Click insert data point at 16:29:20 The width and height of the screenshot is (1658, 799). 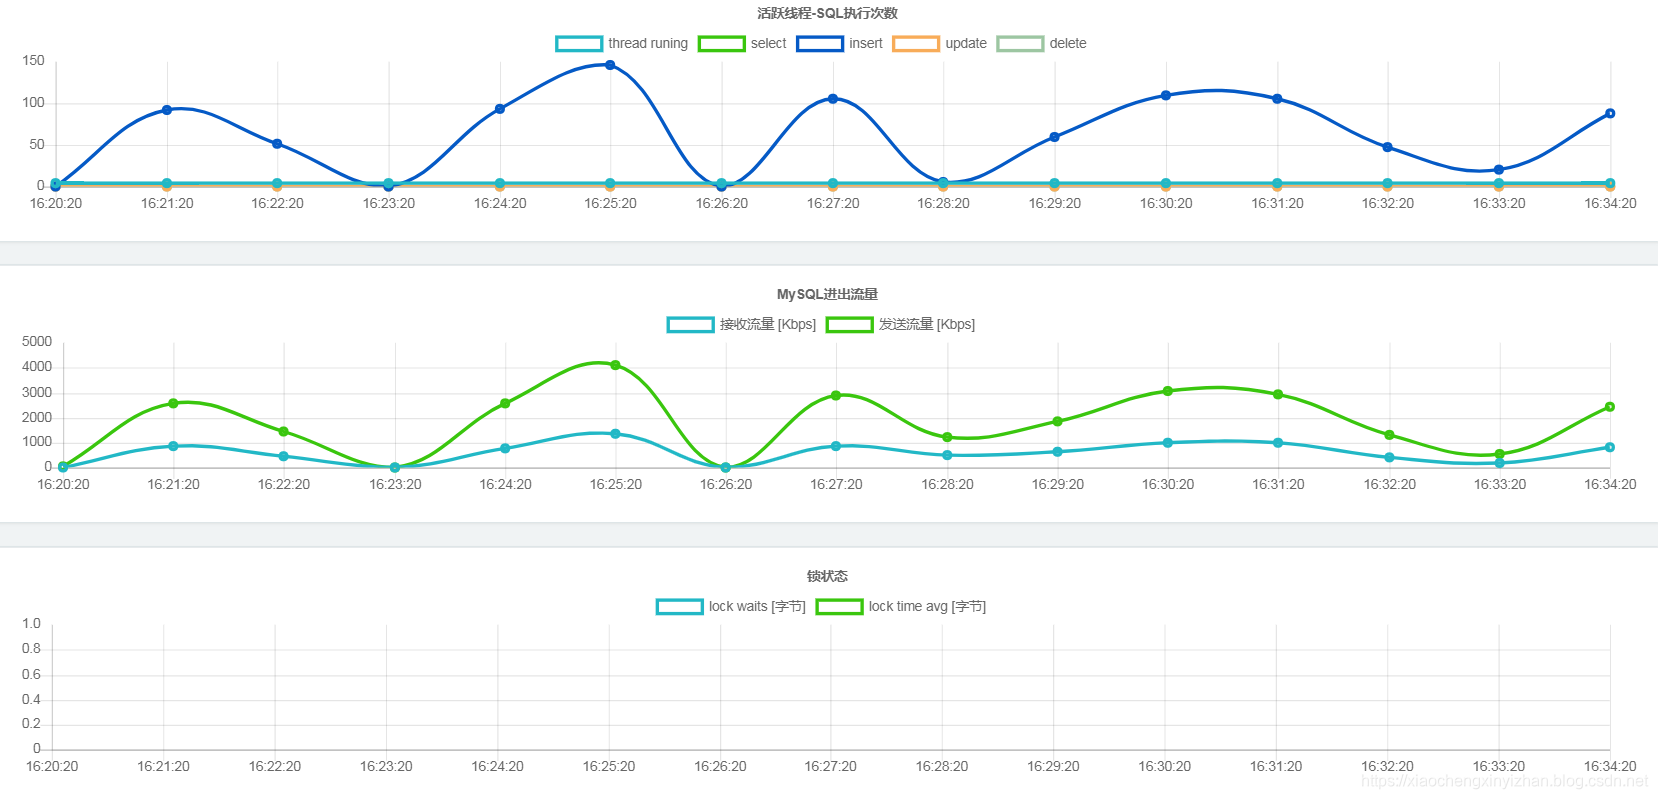1054,137
